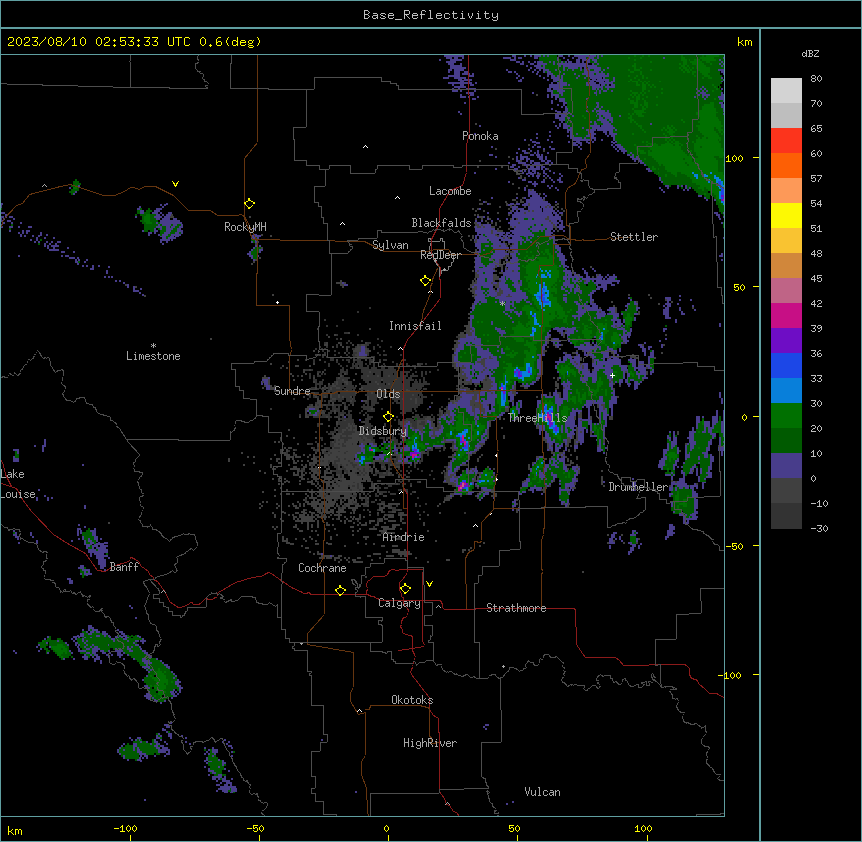Viewport: 862px width, 842px height.
Task: Click the 50 tick on bottom horizontal axis
Action: click(514, 828)
